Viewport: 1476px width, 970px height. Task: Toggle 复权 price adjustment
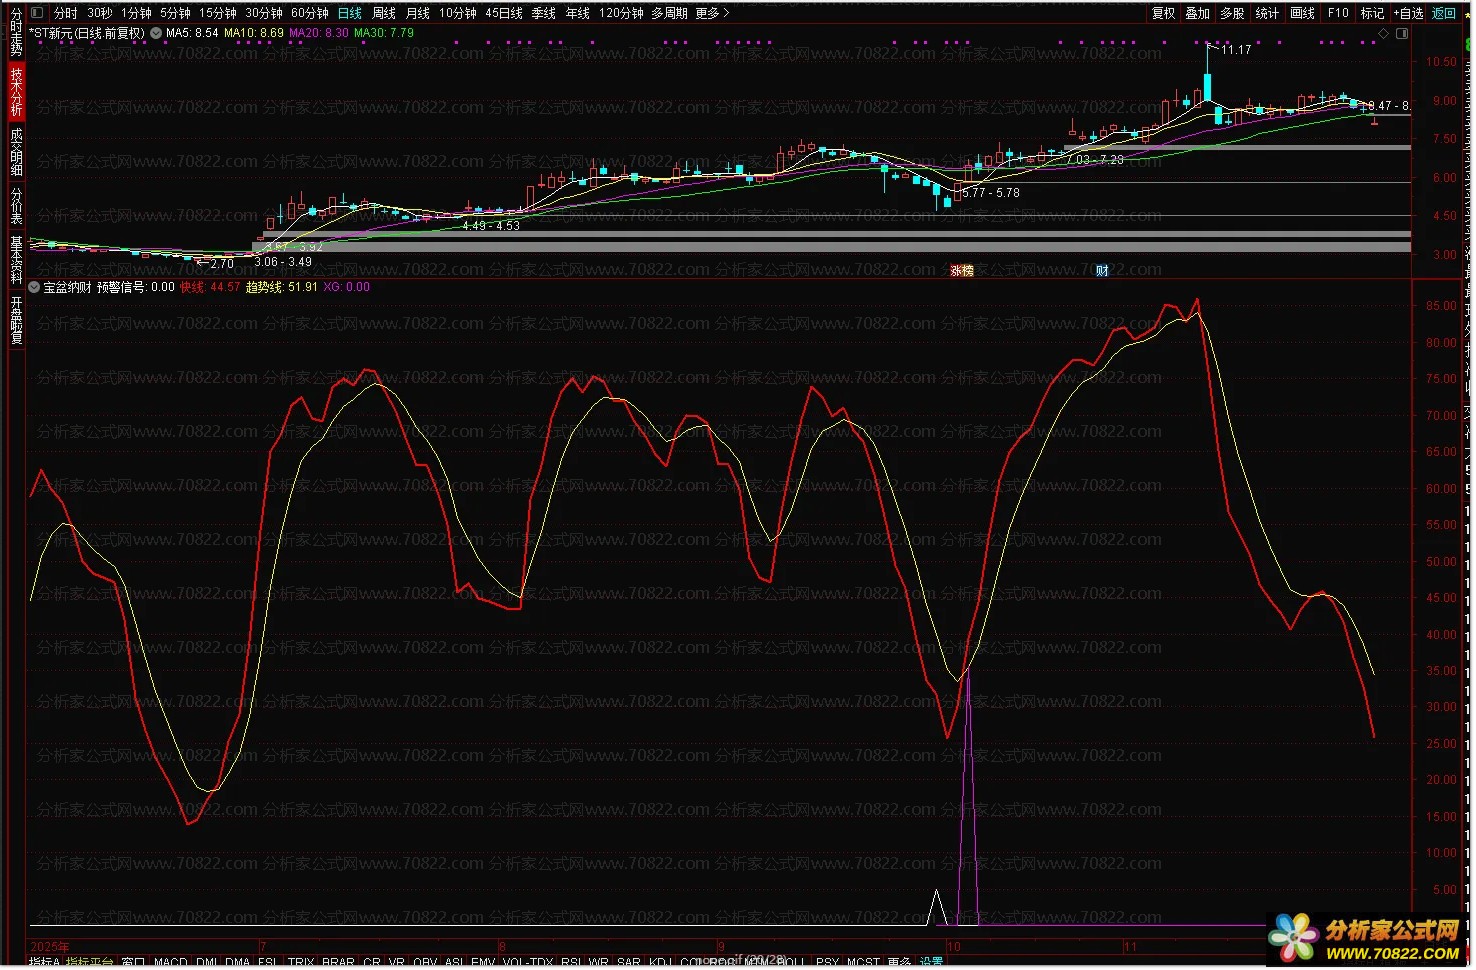1163,13
